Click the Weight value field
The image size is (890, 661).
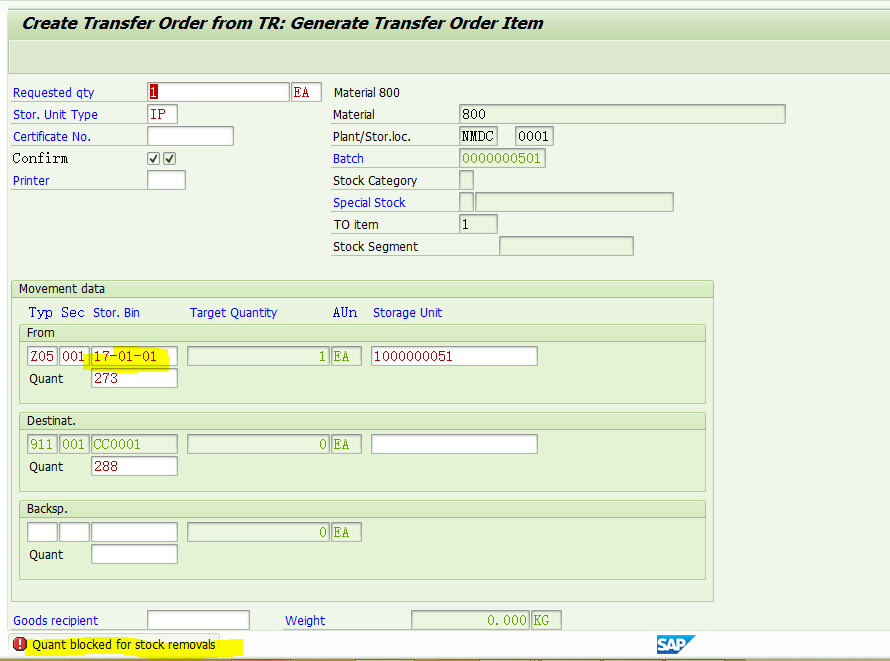tap(471, 620)
